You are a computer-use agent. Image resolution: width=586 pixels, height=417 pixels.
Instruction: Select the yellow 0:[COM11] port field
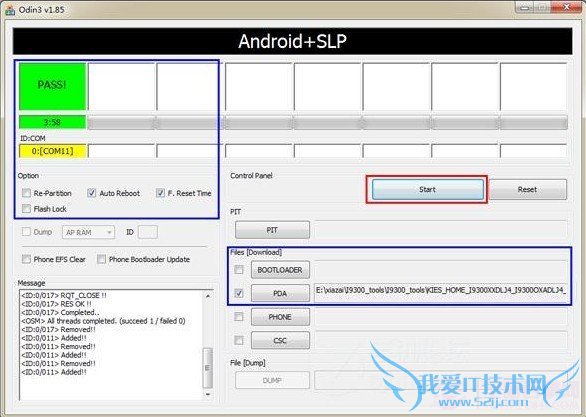point(52,151)
